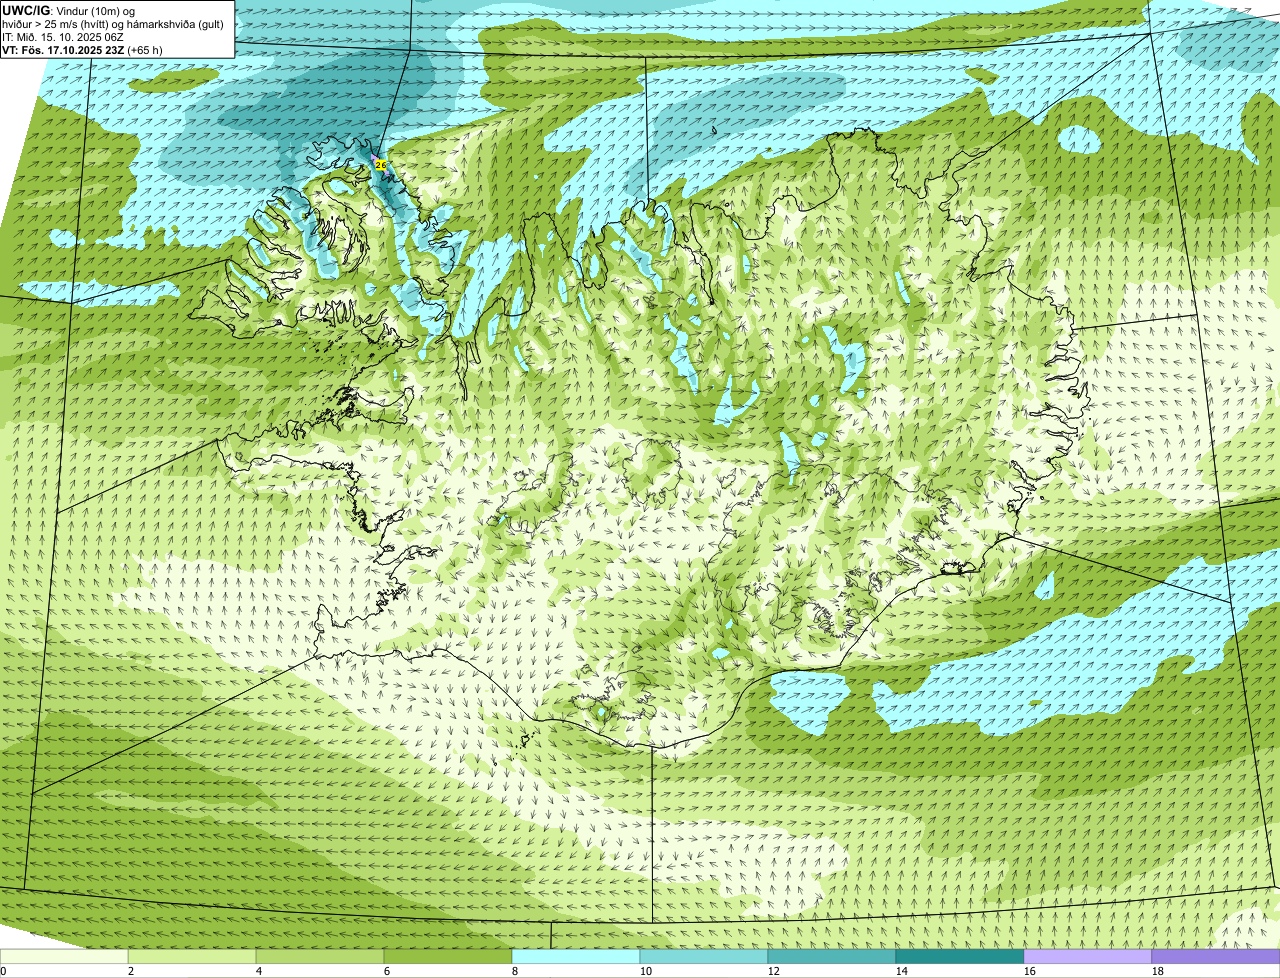This screenshot has width=1280, height=978.
Task: Click the scale label "14"
Action: point(902,971)
